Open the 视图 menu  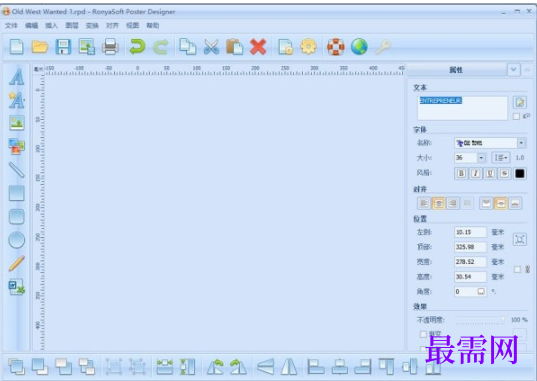coord(132,25)
